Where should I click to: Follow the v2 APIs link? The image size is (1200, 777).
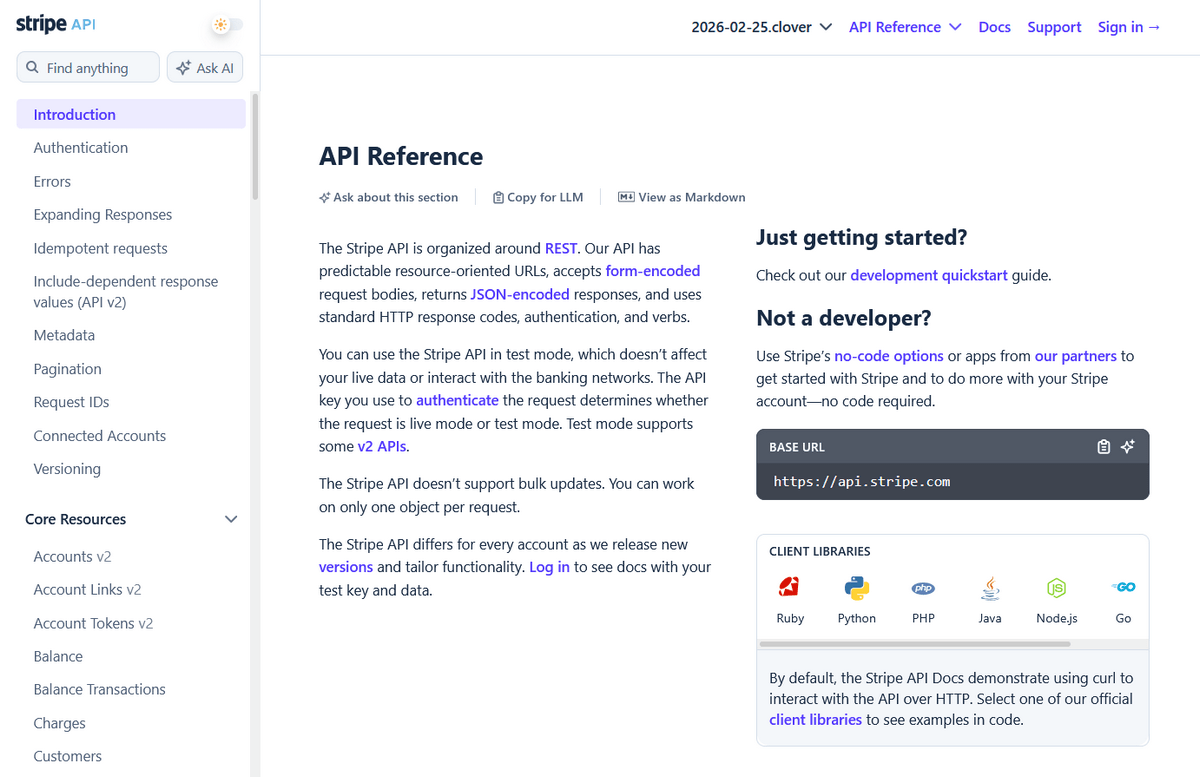point(382,446)
